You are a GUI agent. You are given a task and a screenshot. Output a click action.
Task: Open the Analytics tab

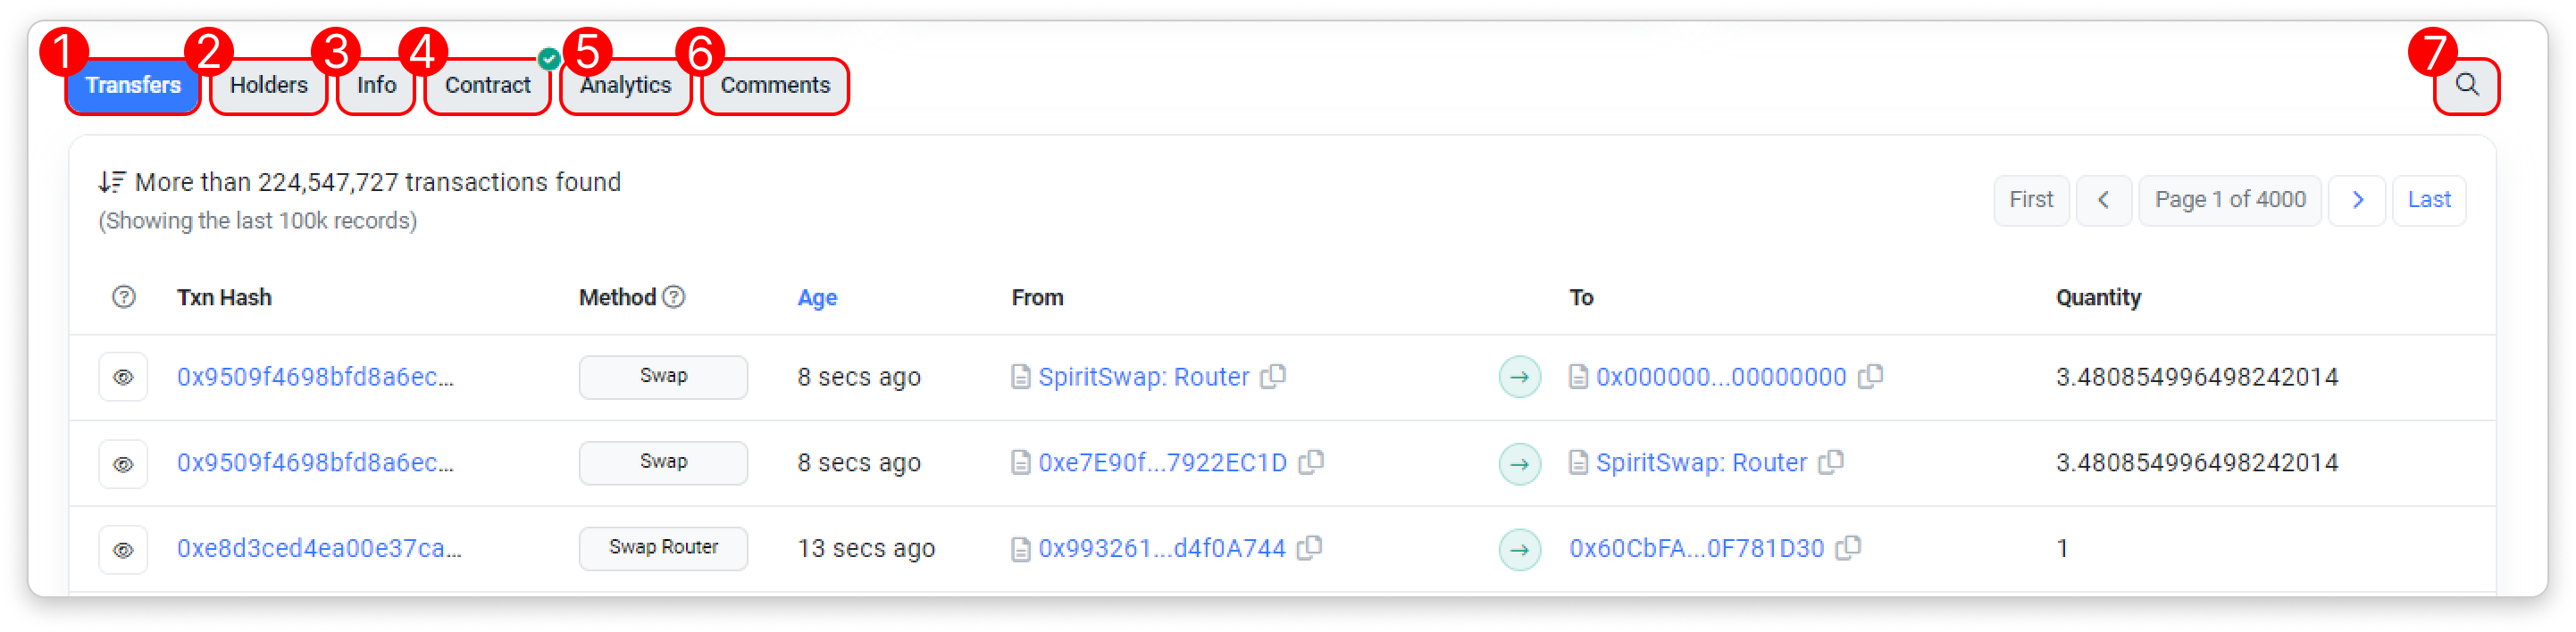coord(625,86)
